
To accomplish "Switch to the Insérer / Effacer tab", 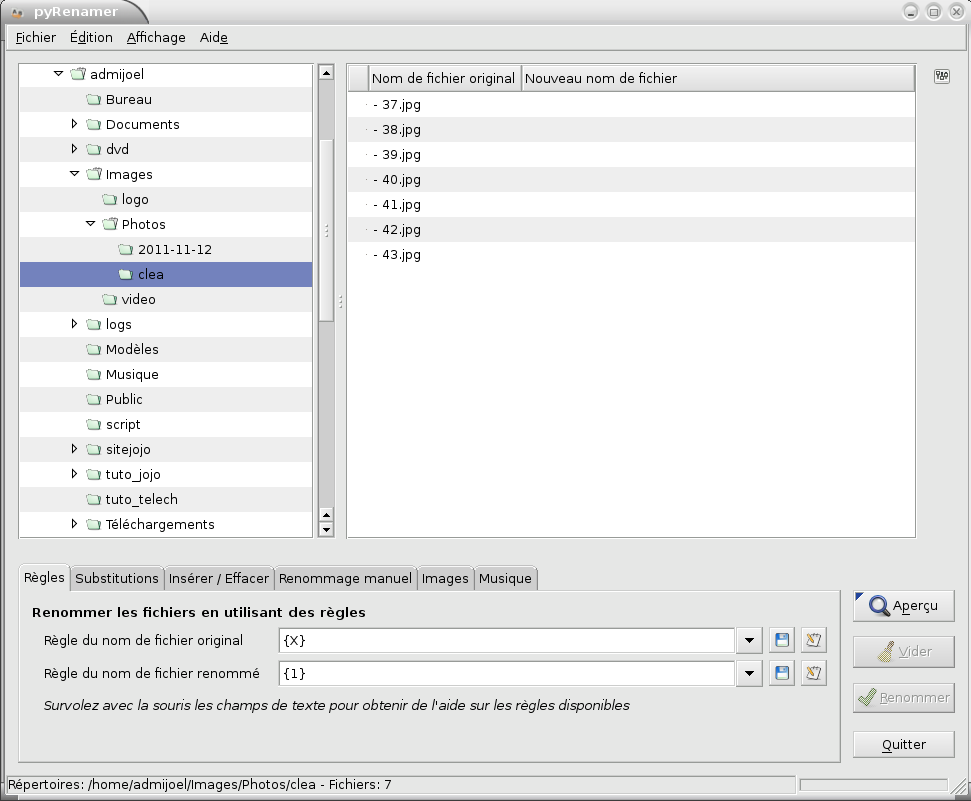I will (218, 578).
